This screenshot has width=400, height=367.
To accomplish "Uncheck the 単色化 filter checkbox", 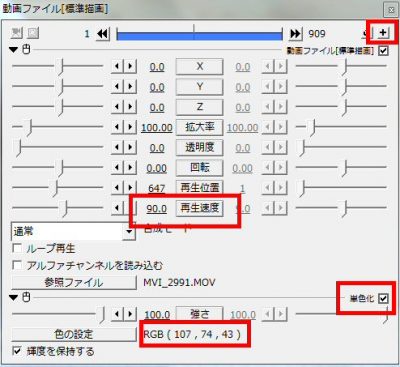I will [x=383, y=298].
